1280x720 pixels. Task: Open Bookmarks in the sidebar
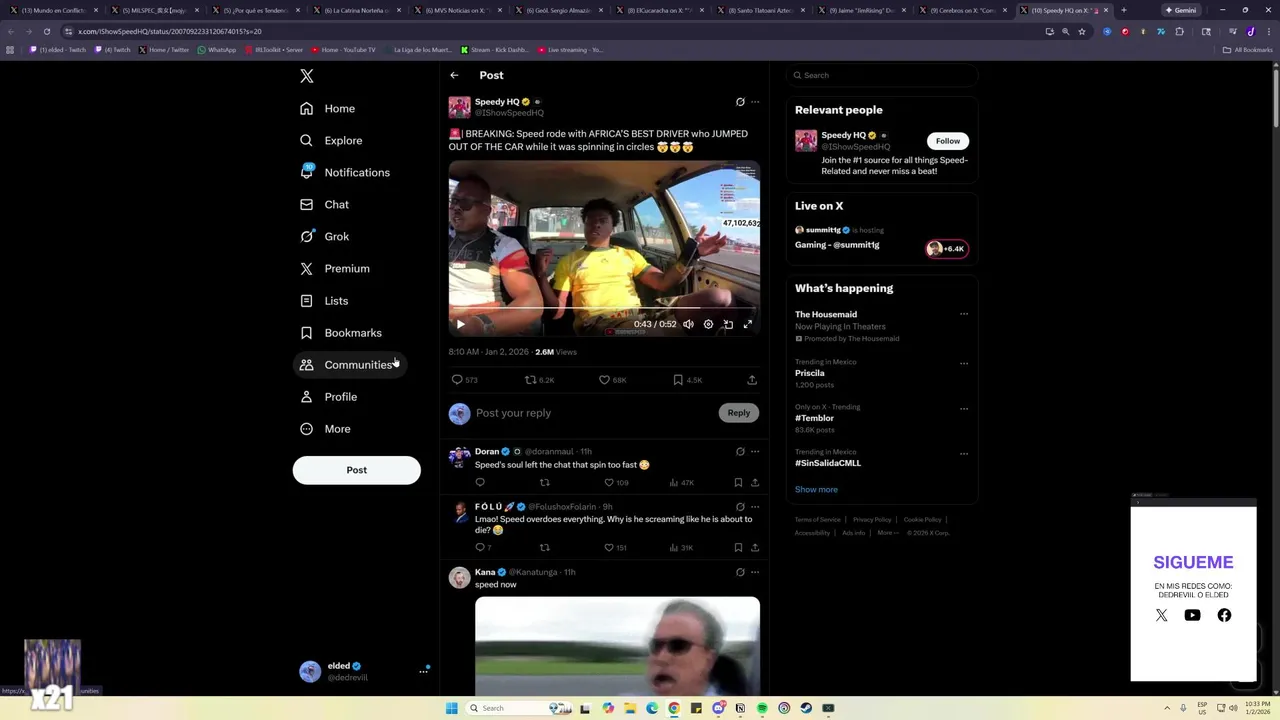point(341,332)
